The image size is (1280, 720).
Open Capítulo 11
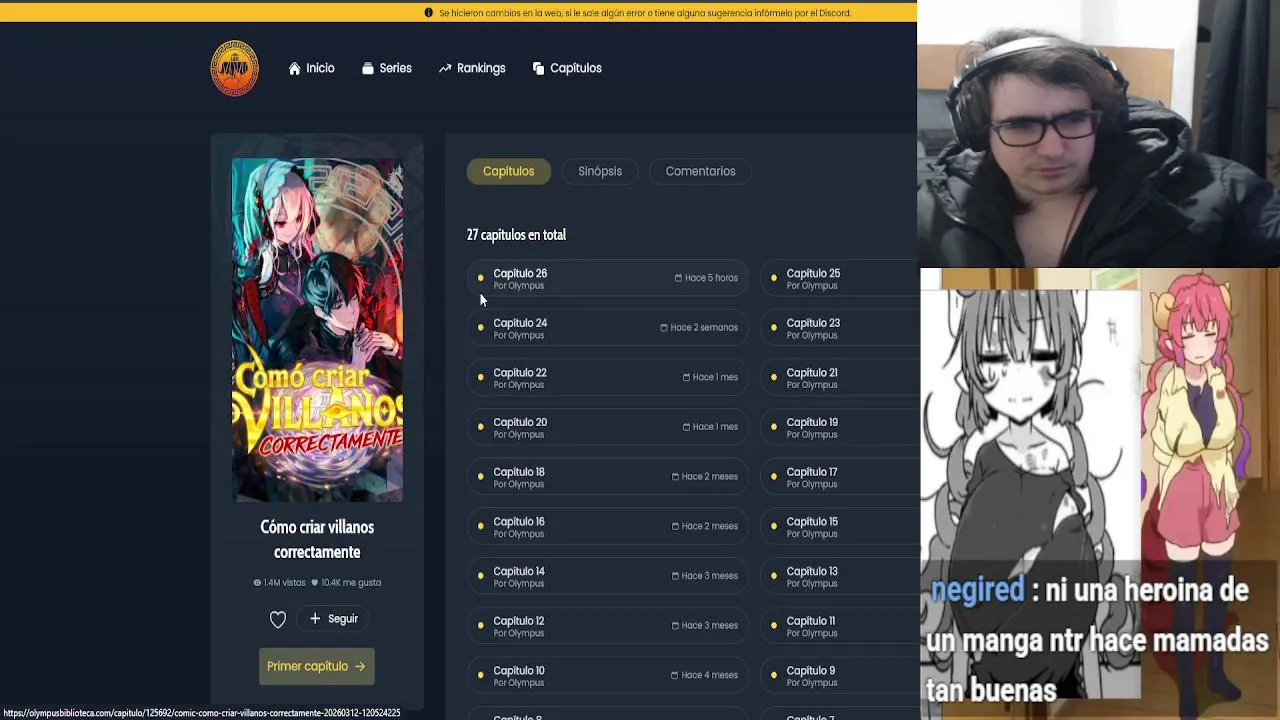pyautogui.click(x=840, y=626)
